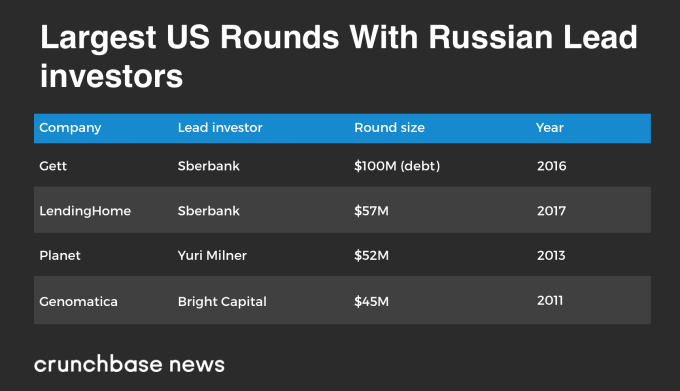Select the Year column header
680x391 pixels.
[549, 127]
